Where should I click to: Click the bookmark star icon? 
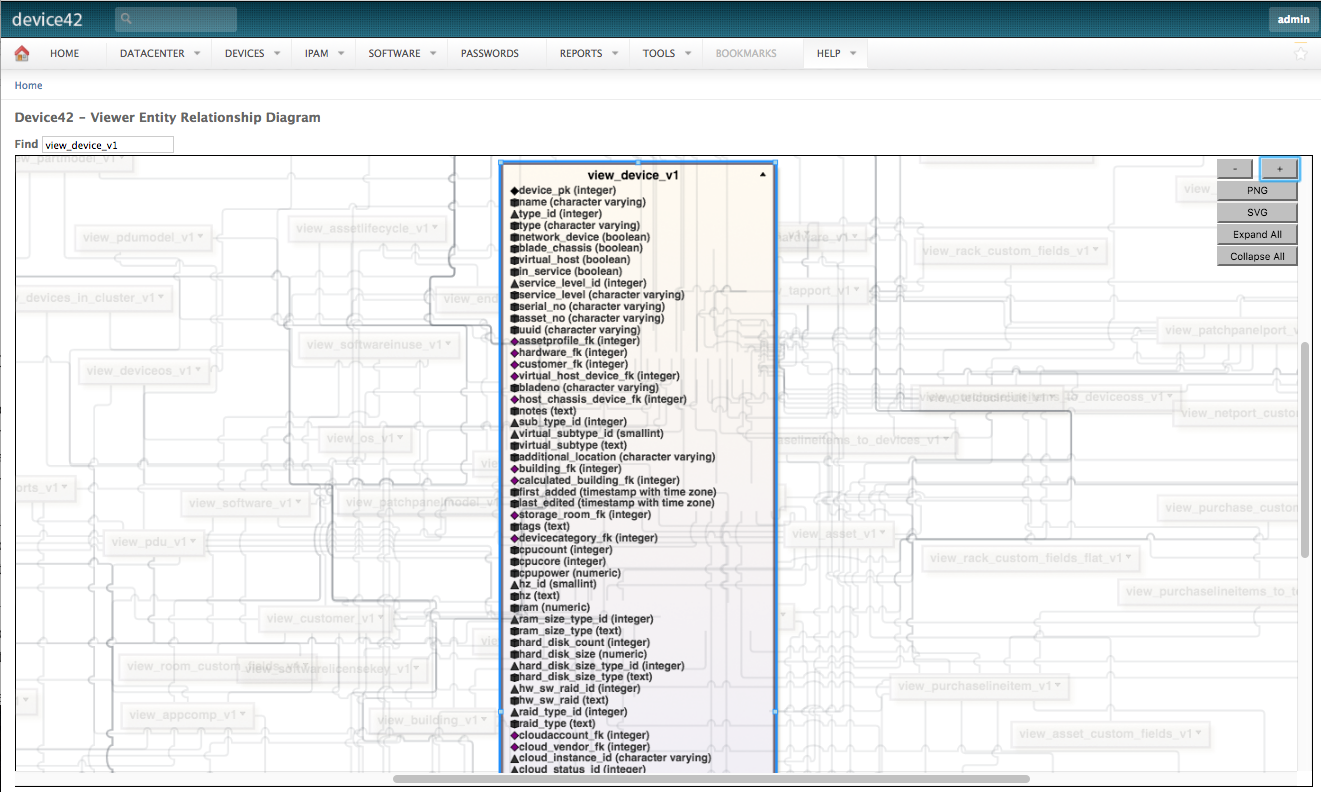(x=1300, y=53)
